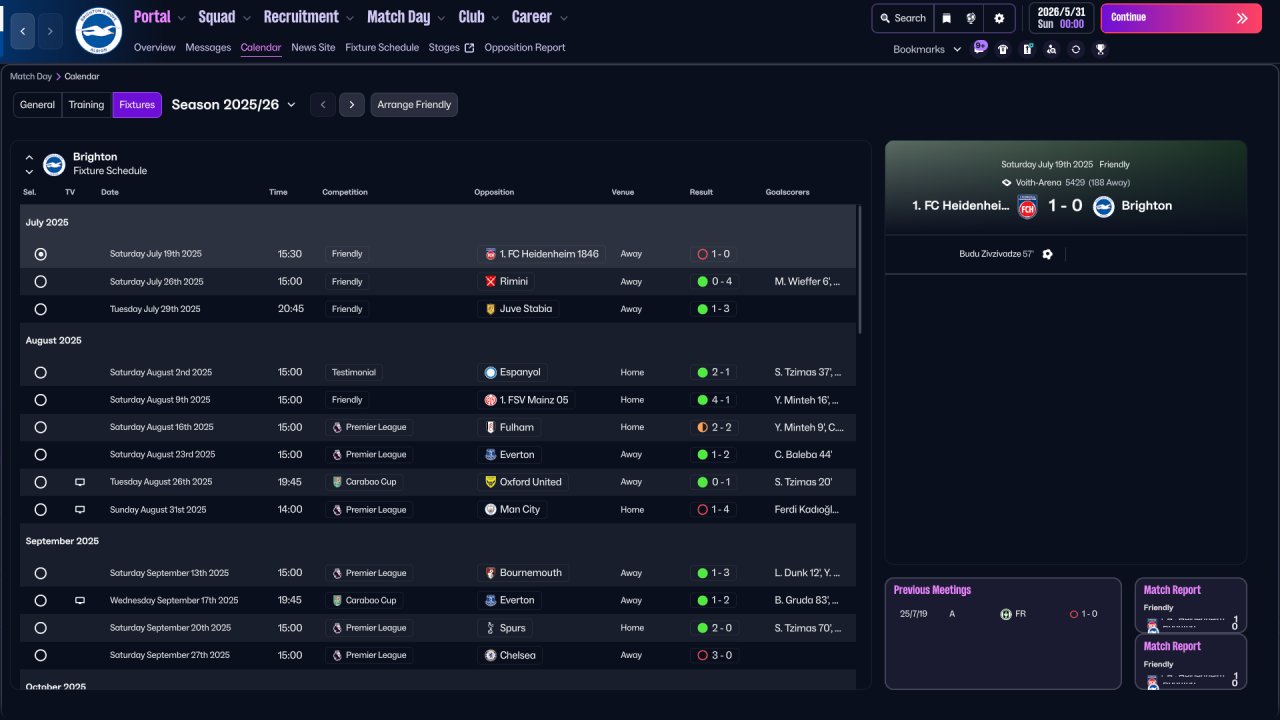The height and width of the screenshot is (720, 1280).
Task: Click the goal icon next to Budu Zivzivadze
Action: click(x=1047, y=254)
